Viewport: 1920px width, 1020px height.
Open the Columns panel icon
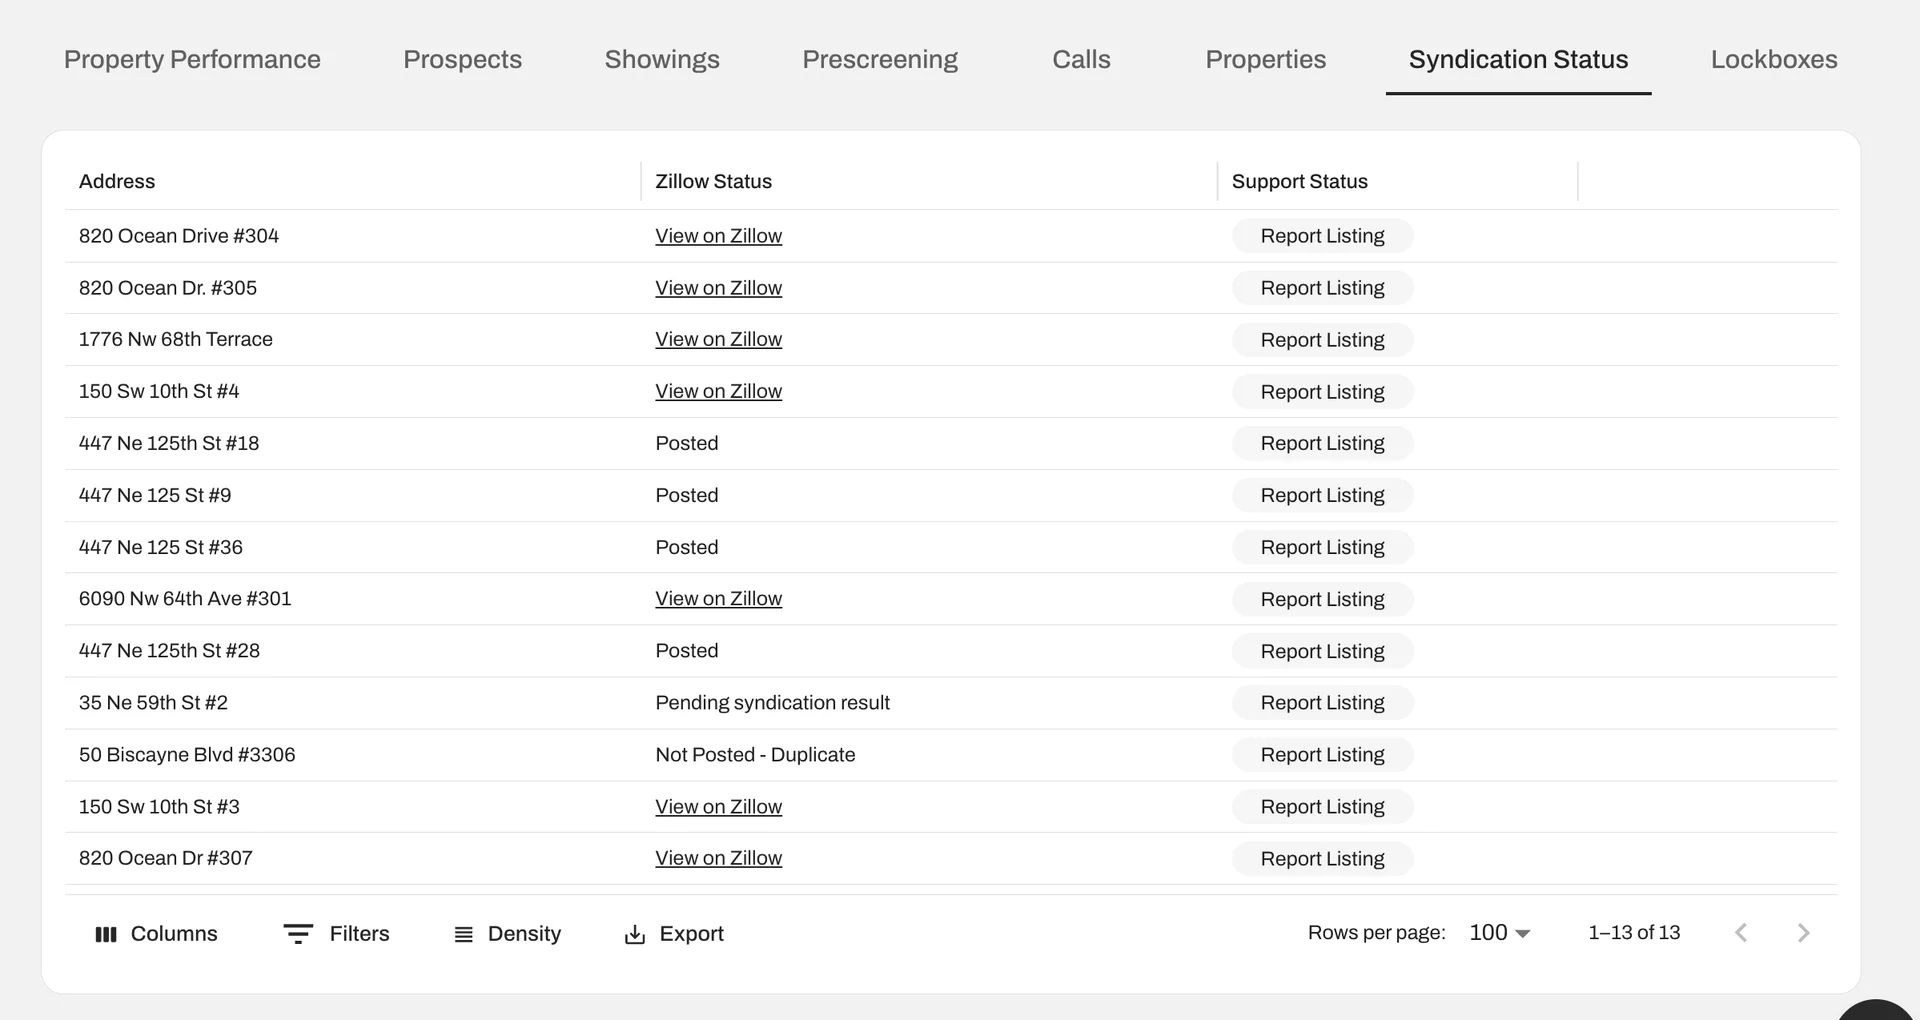(x=106, y=933)
